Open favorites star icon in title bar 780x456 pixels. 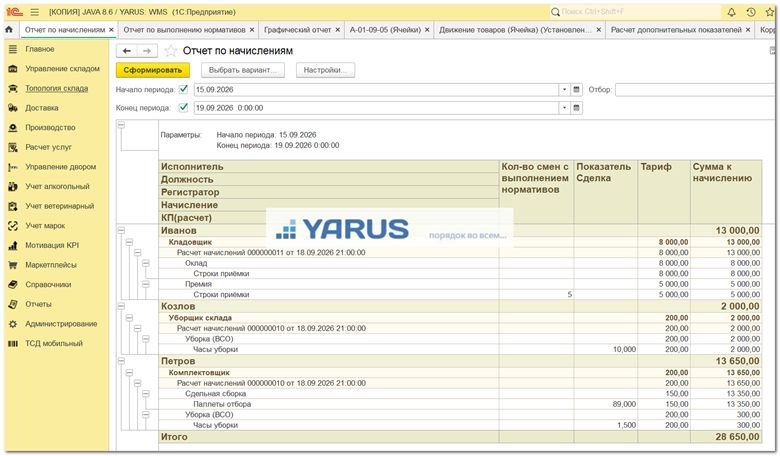770,12
